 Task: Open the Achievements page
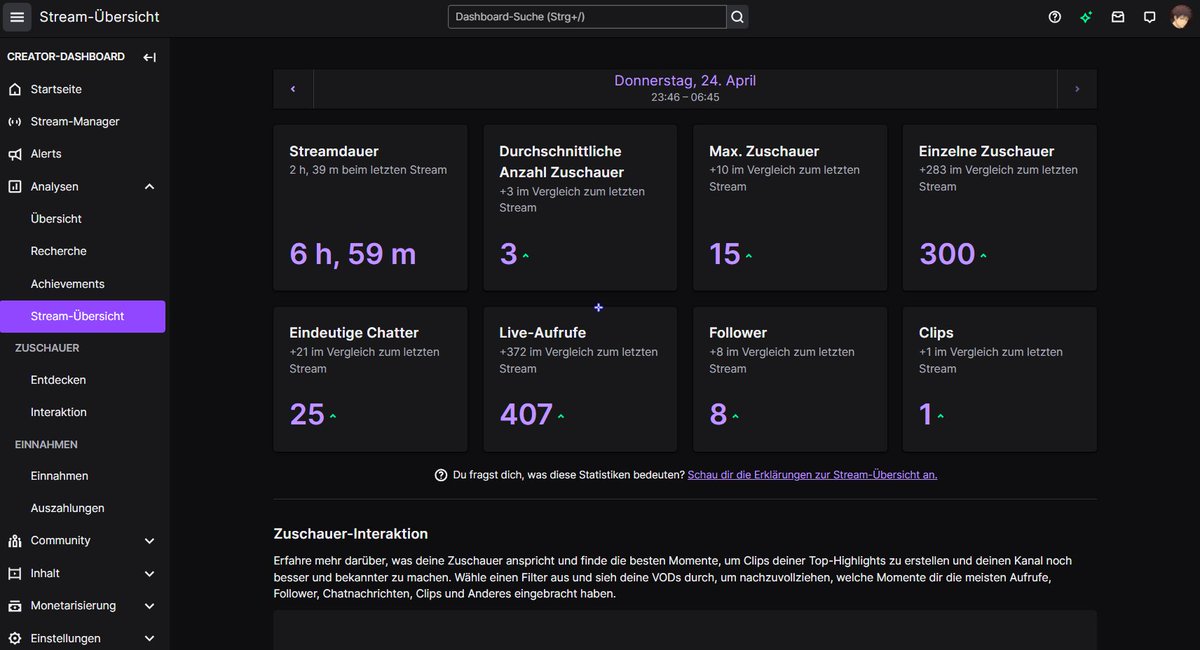coord(66,283)
